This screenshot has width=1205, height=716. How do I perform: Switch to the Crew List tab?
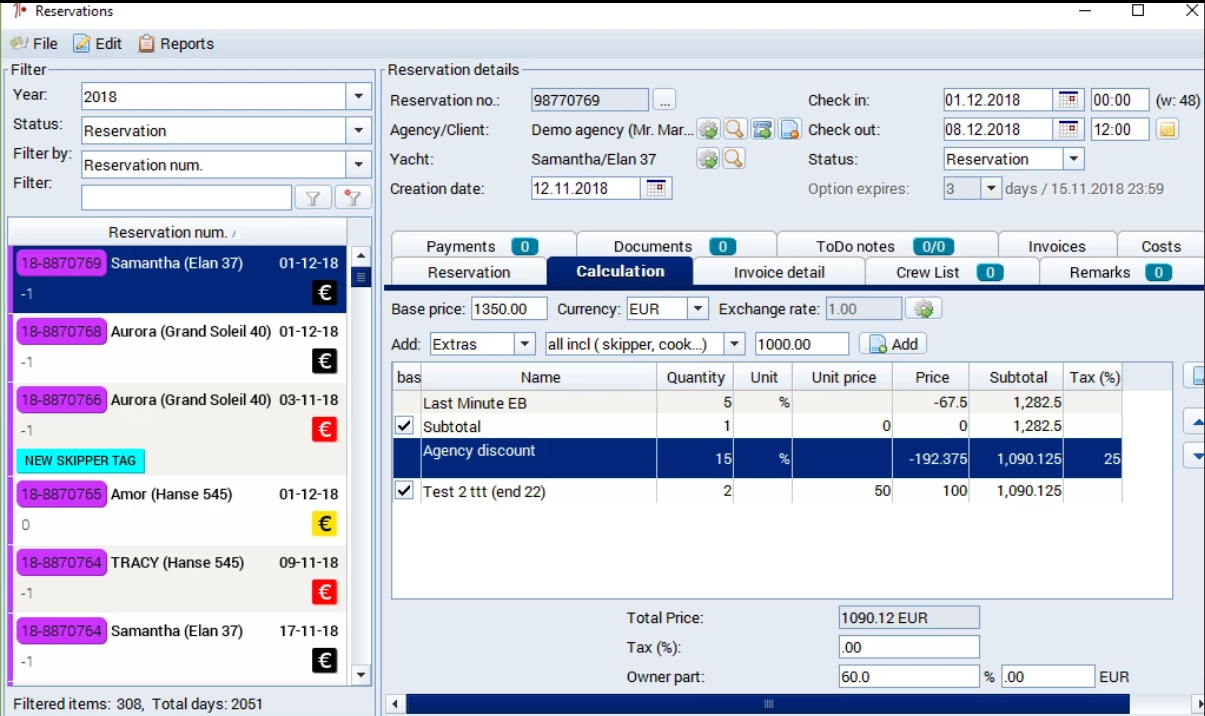[x=952, y=272]
